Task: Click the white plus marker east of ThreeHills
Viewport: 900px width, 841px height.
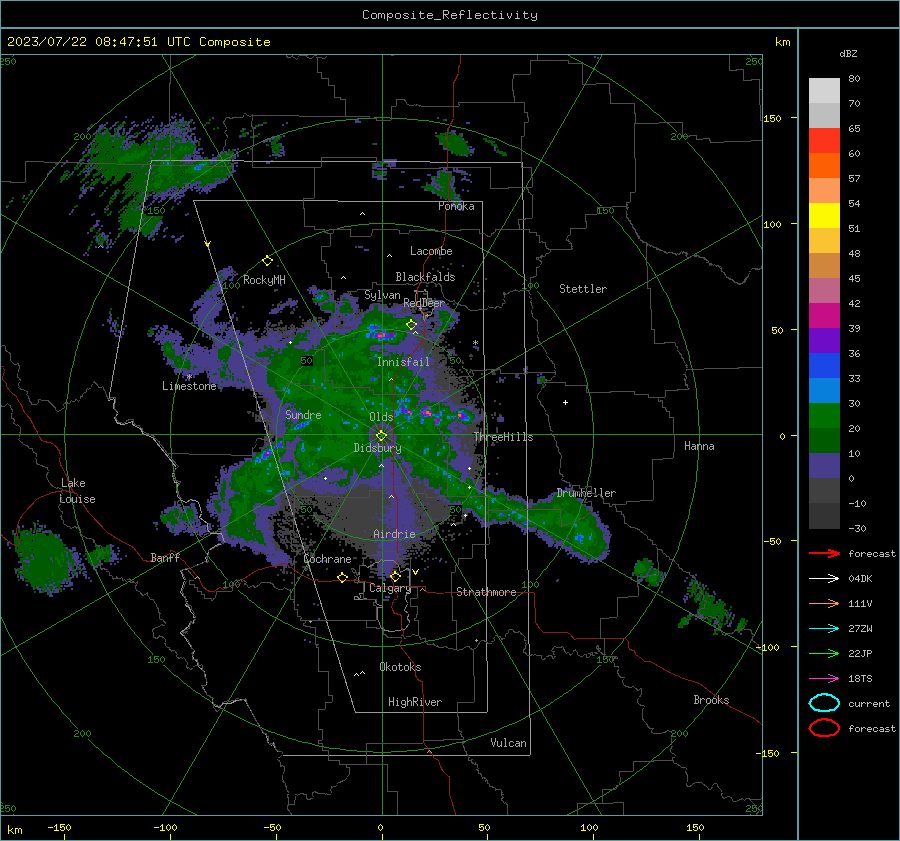Action: 565,402
